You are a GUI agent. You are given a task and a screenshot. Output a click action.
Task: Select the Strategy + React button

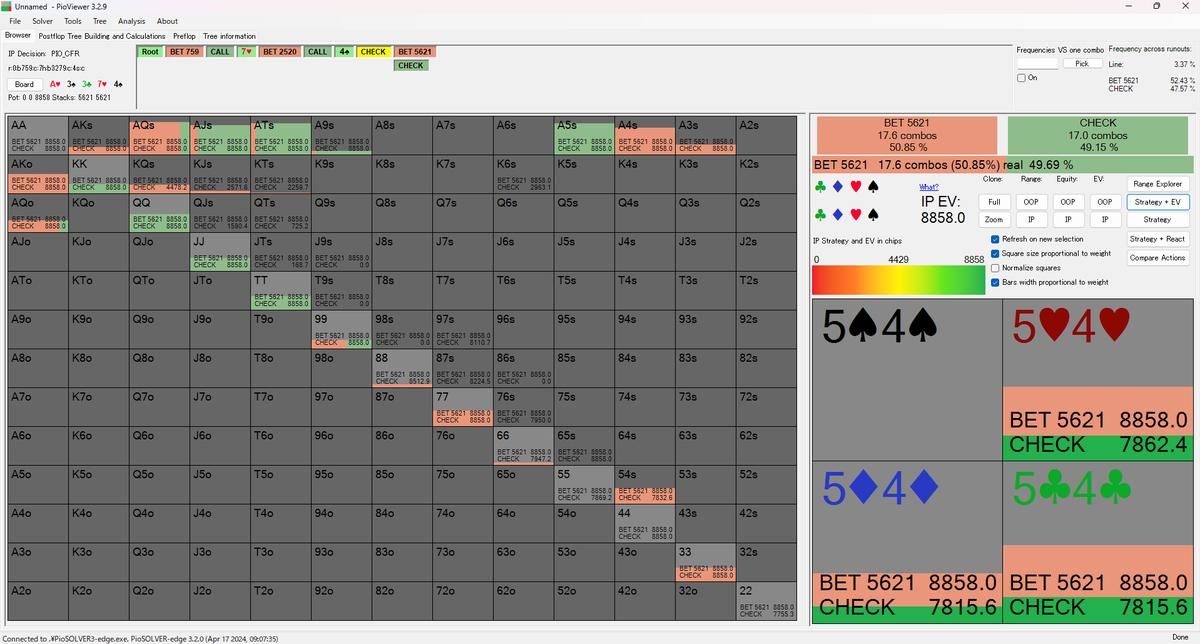click(1157, 239)
